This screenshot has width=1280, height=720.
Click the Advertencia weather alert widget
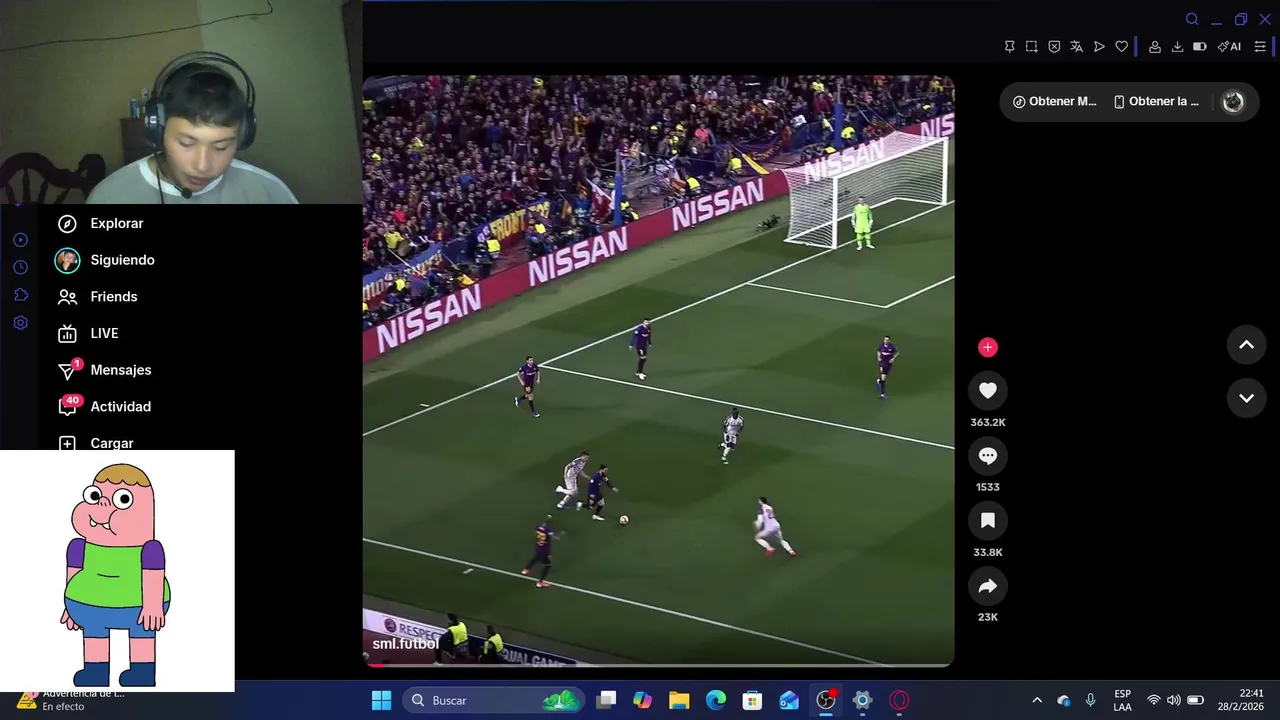pos(70,700)
